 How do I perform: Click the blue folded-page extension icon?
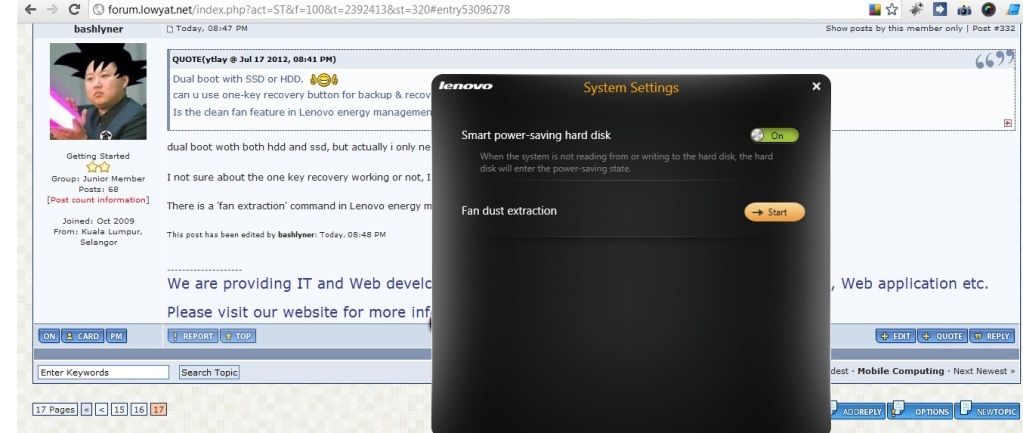1015,9
